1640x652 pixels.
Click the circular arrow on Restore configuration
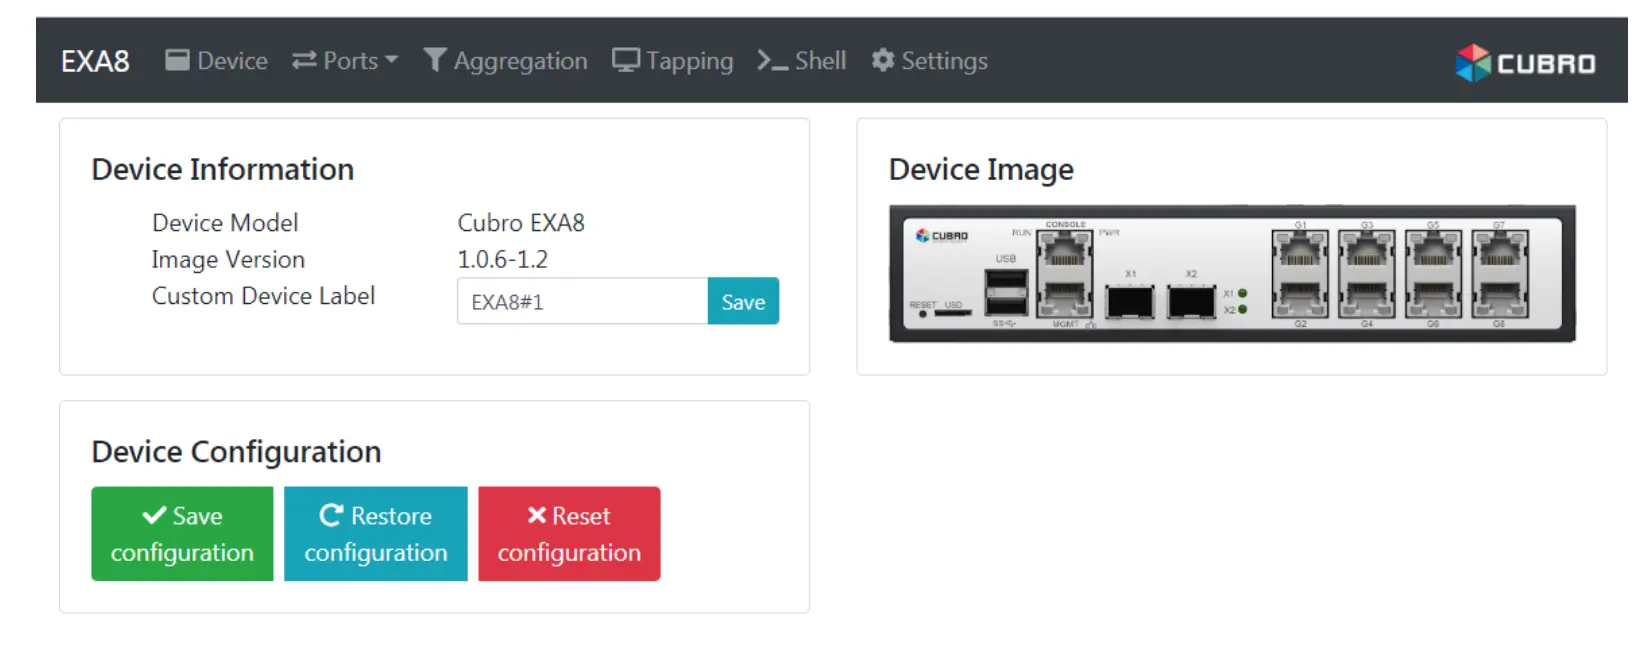coord(332,515)
